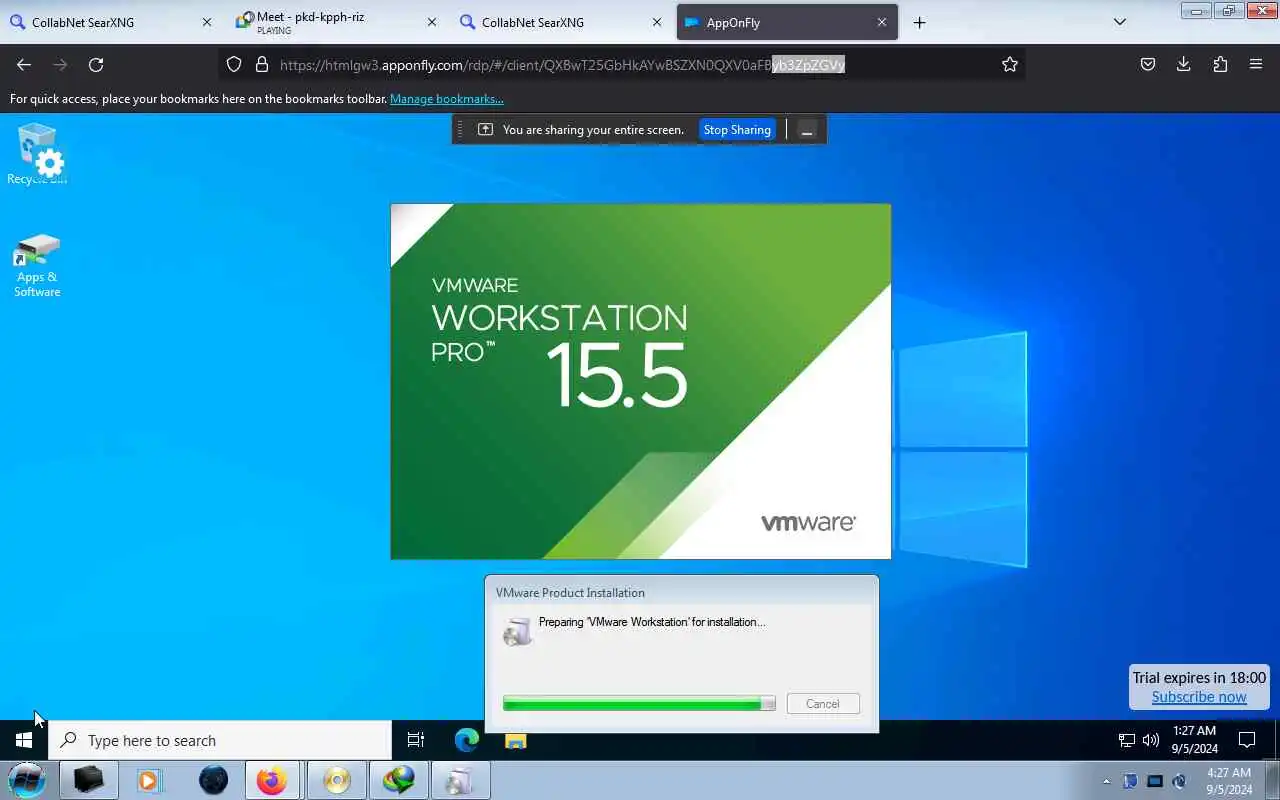Cancel the VMware installation preparation
The height and width of the screenshot is (800, 1280).
[823, 704]
